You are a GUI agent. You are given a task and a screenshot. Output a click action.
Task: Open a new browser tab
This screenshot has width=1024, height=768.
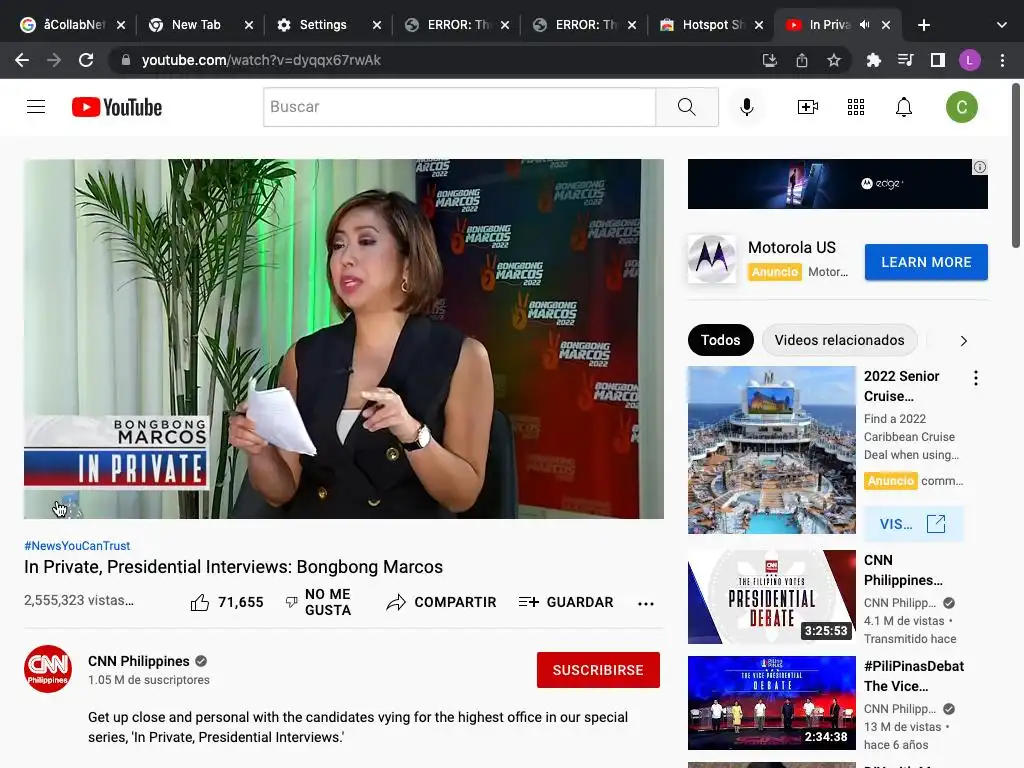pyautogui.click(x=923, y=25)
